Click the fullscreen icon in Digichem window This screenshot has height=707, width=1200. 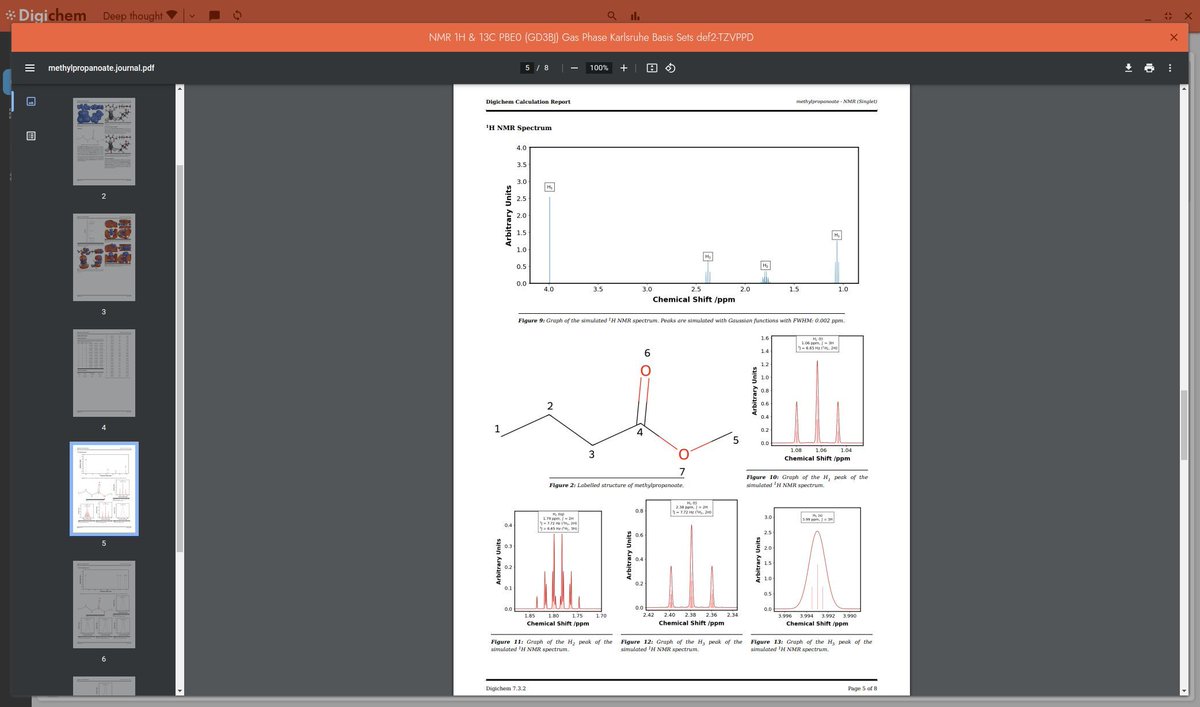pos(1169,16)
